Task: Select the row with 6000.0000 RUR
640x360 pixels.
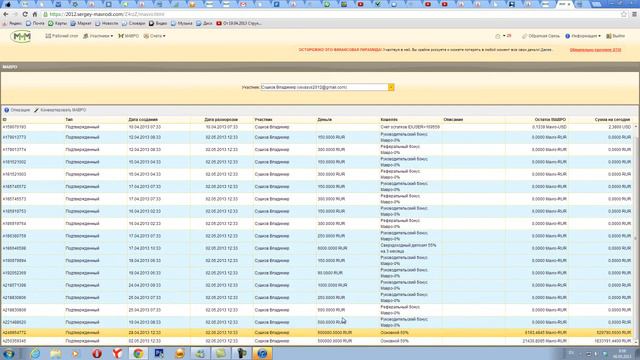Action: [x=318, y=248]
